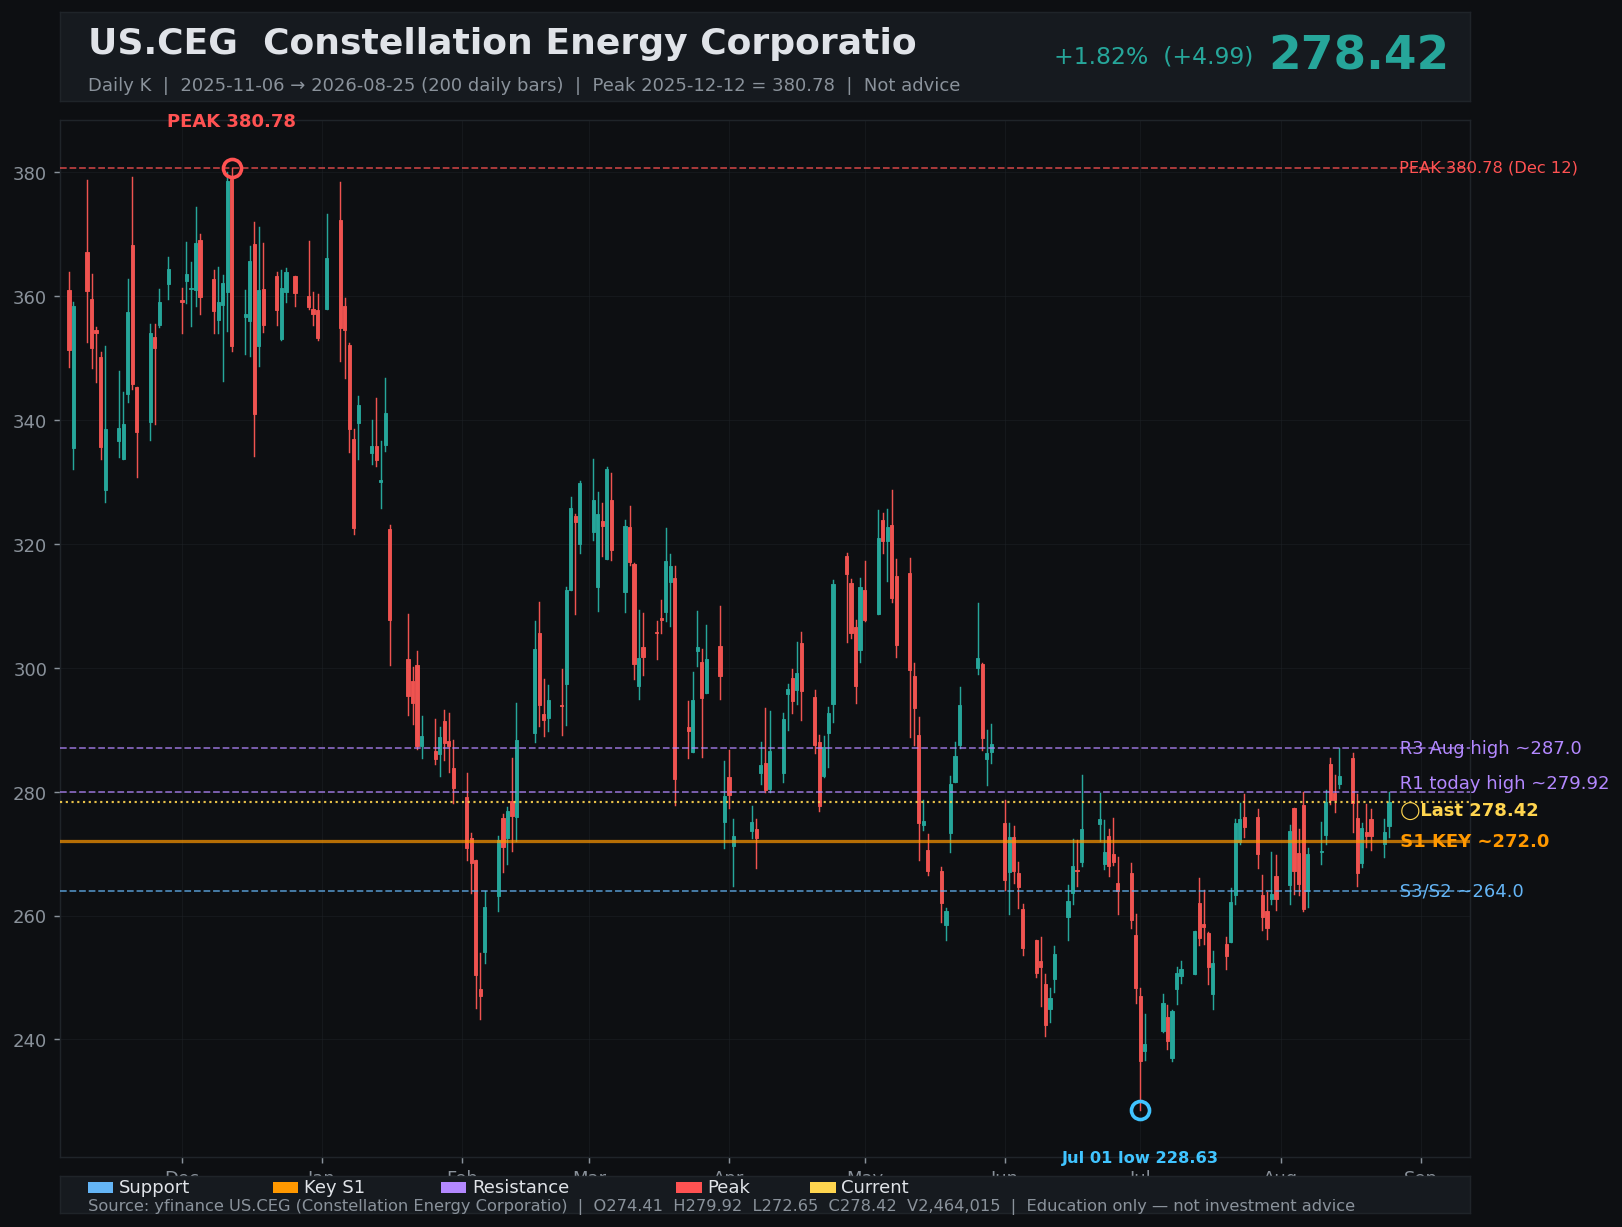
Task: Click the yellow Last price circle marker
Action: pos(1410,811)
